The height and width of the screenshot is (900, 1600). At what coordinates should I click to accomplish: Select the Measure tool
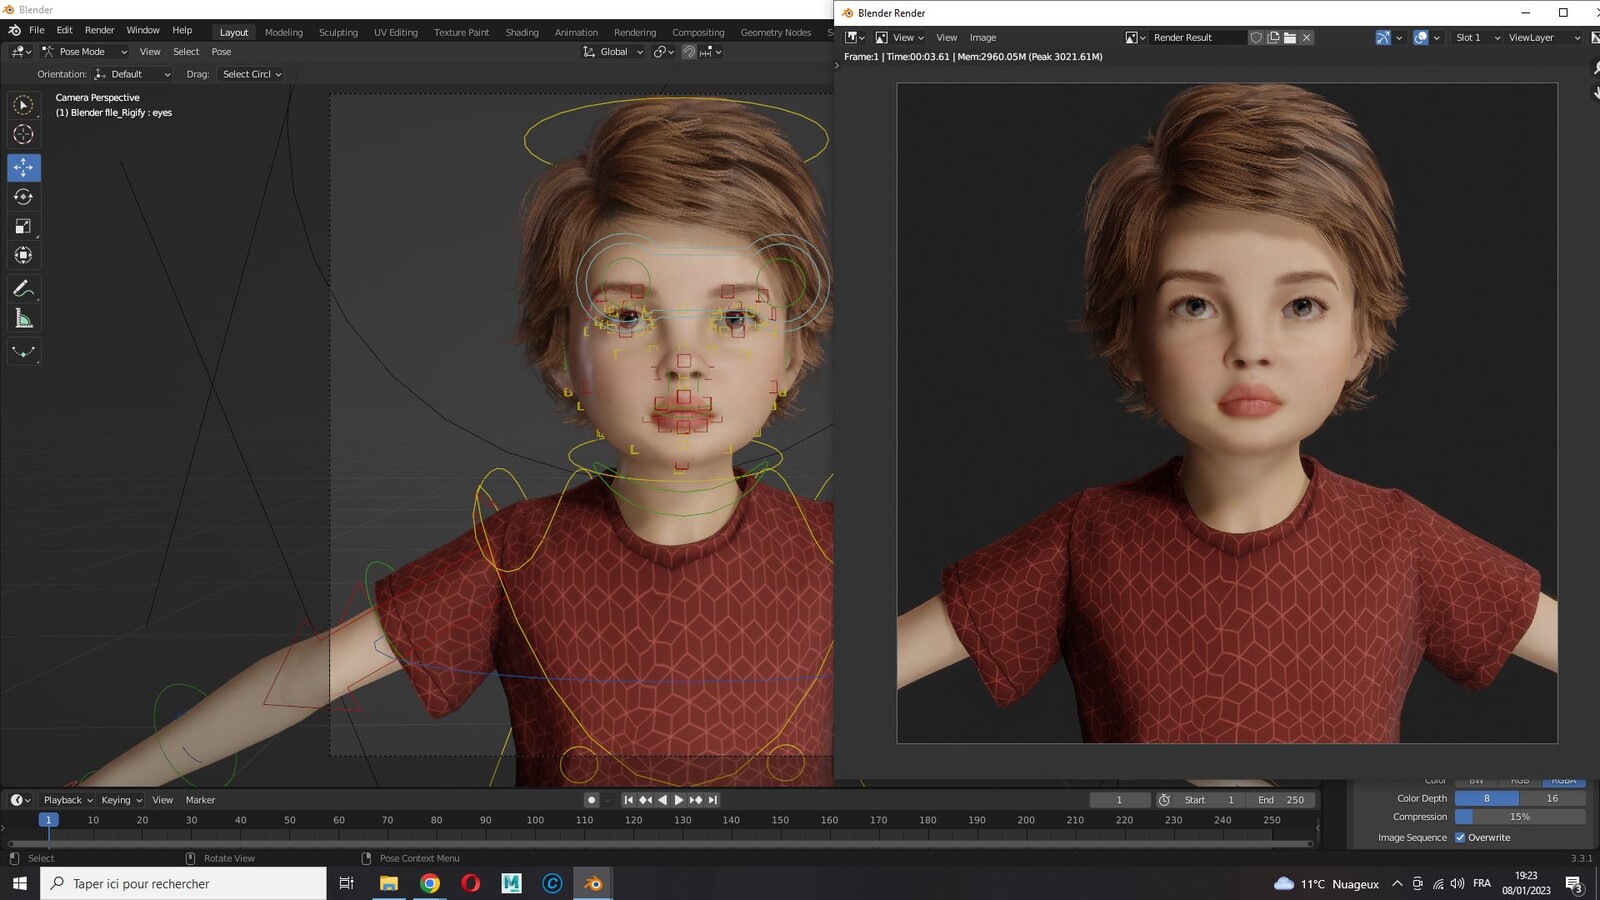click(24, 318)
